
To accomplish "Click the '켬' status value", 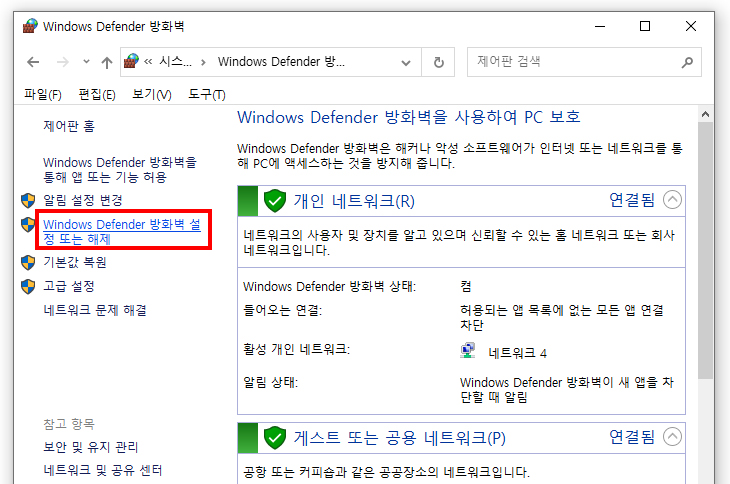I will 466,287.
